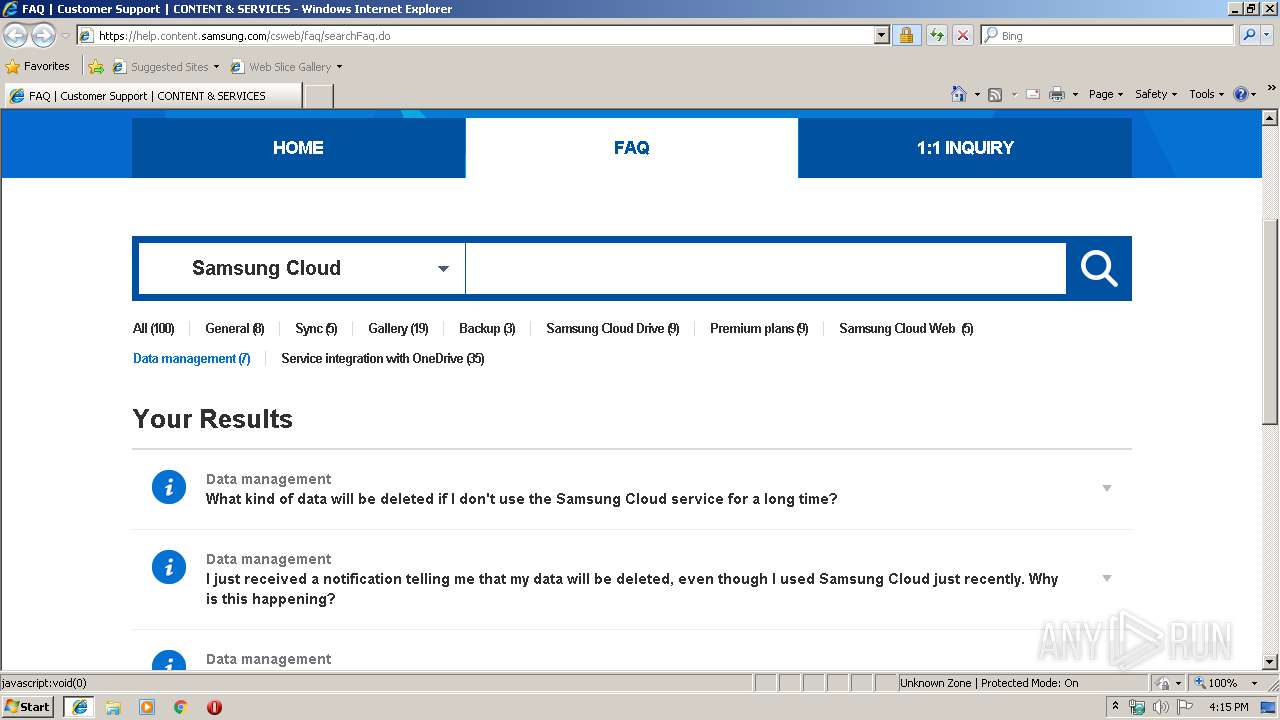This screenshot has width=1280, height=720.
Task: Click the Bing search magnifier button
Action: click(x=1249, y=35)
